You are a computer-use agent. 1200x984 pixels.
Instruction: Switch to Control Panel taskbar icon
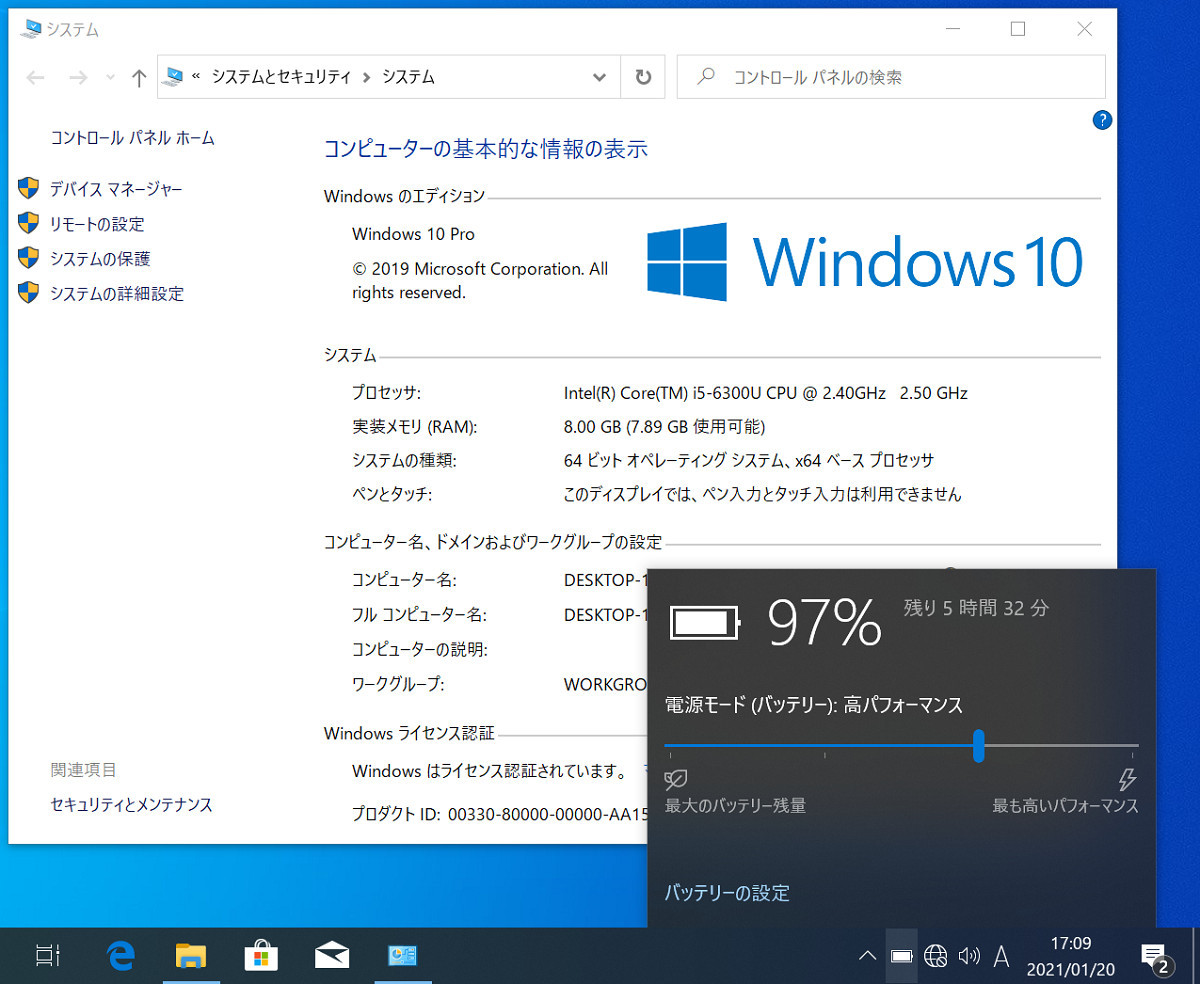(x=402, y=956)
